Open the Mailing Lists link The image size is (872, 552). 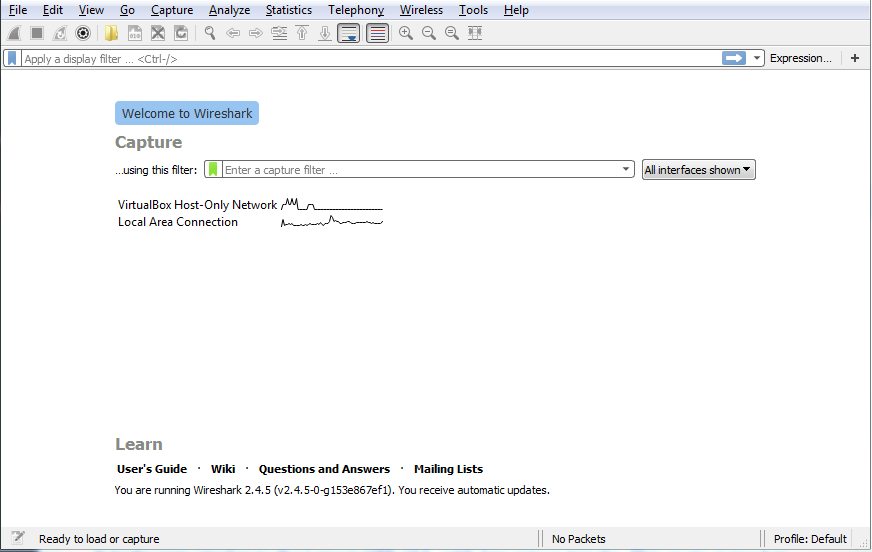pos(448,469)
